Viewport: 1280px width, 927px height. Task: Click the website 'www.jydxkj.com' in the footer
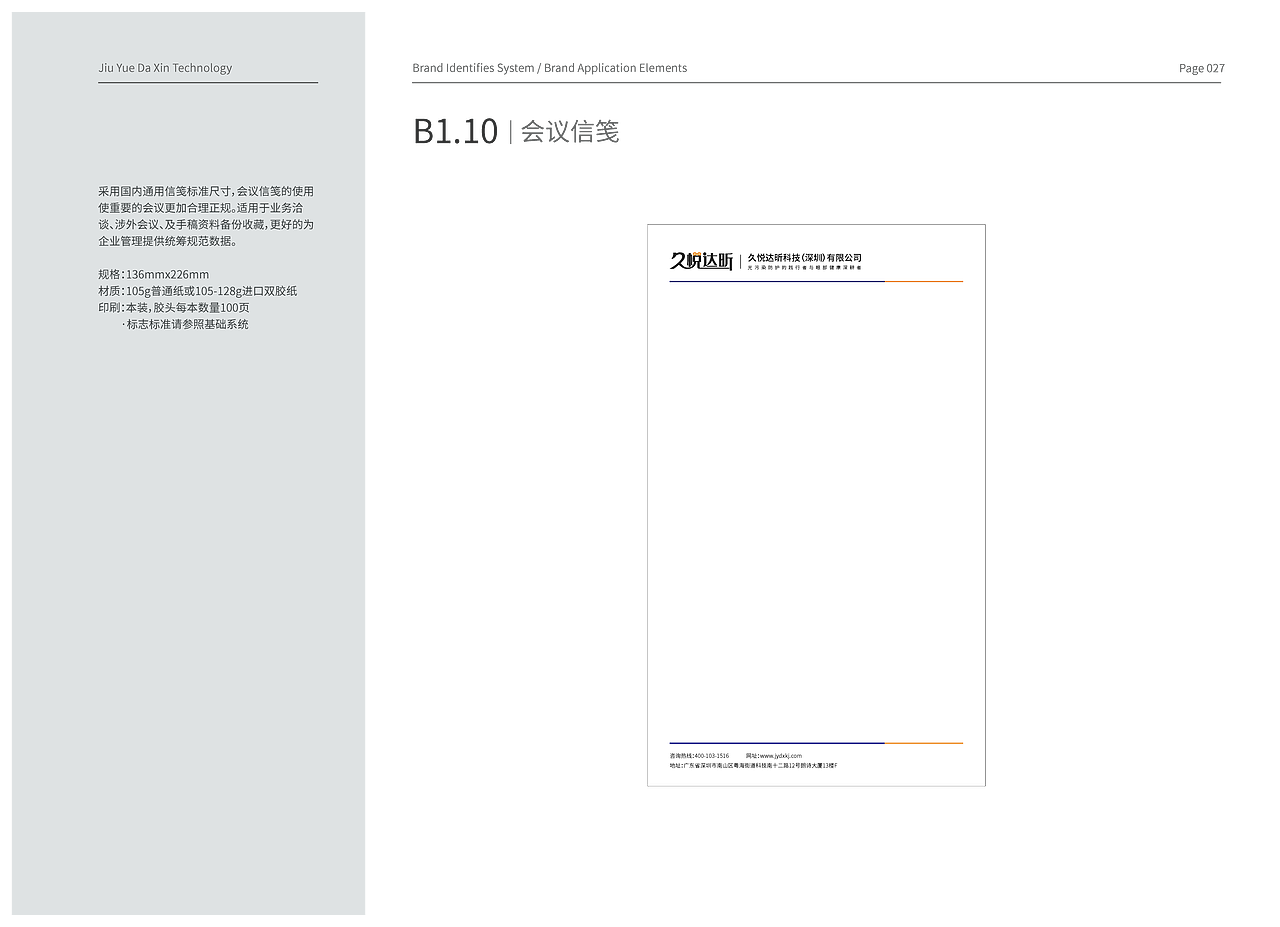point(781,756)
